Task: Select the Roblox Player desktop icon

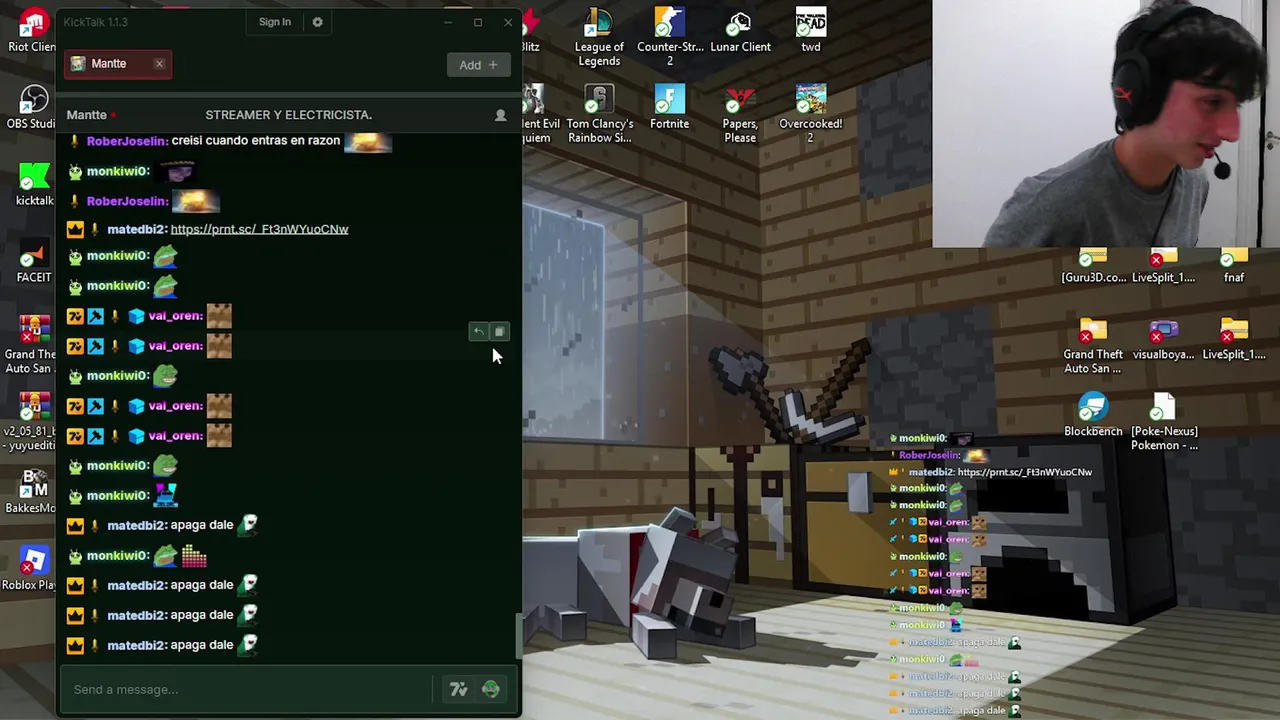Action: point(30,568)
